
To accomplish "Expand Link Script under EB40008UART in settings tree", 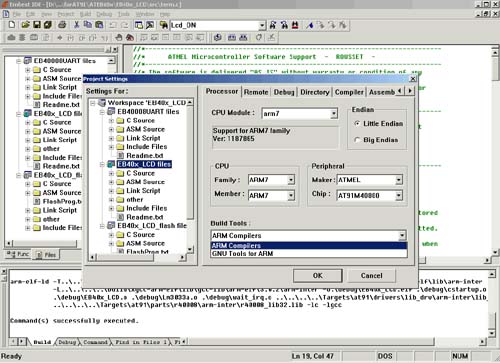I will [111, 138].
